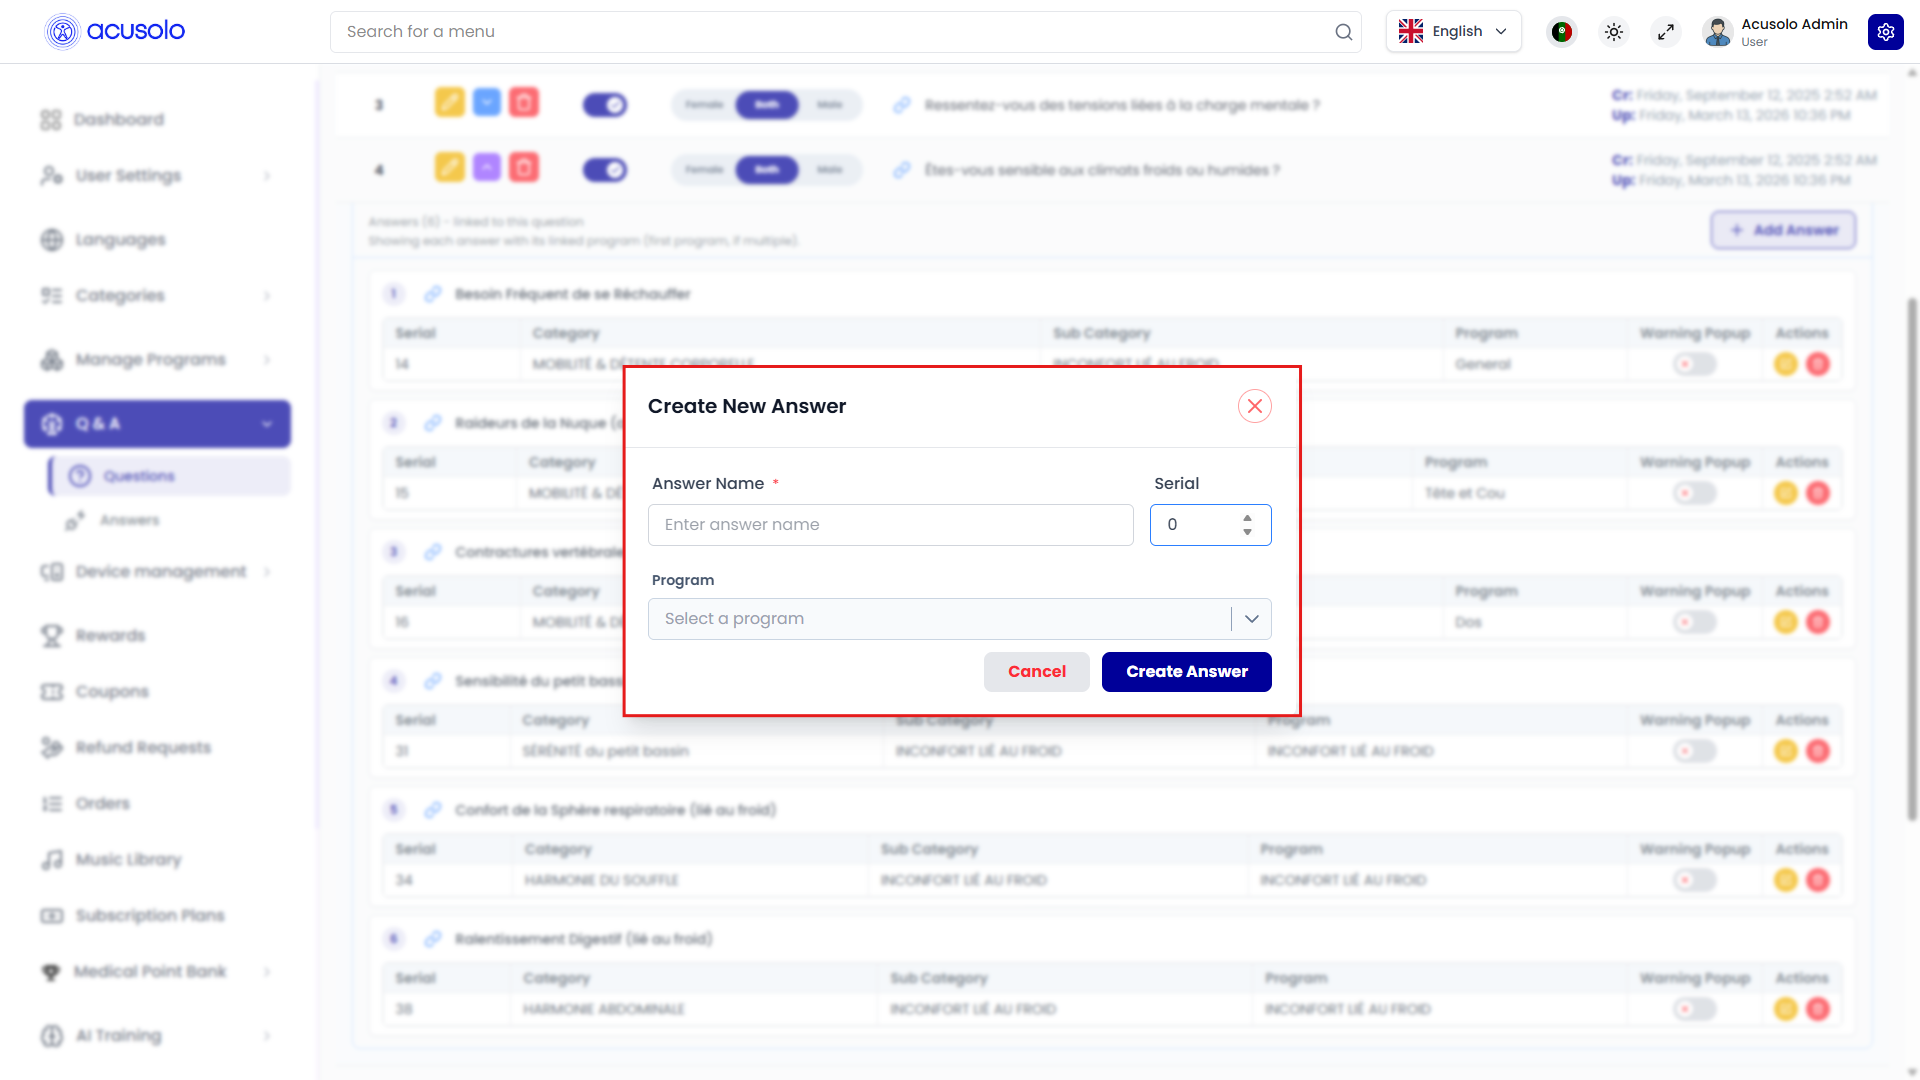This screenshot has height=1080, width=1920.
Task: Focus the Answer Name input field
Action: pyautogui.click(x=890, y=525)
